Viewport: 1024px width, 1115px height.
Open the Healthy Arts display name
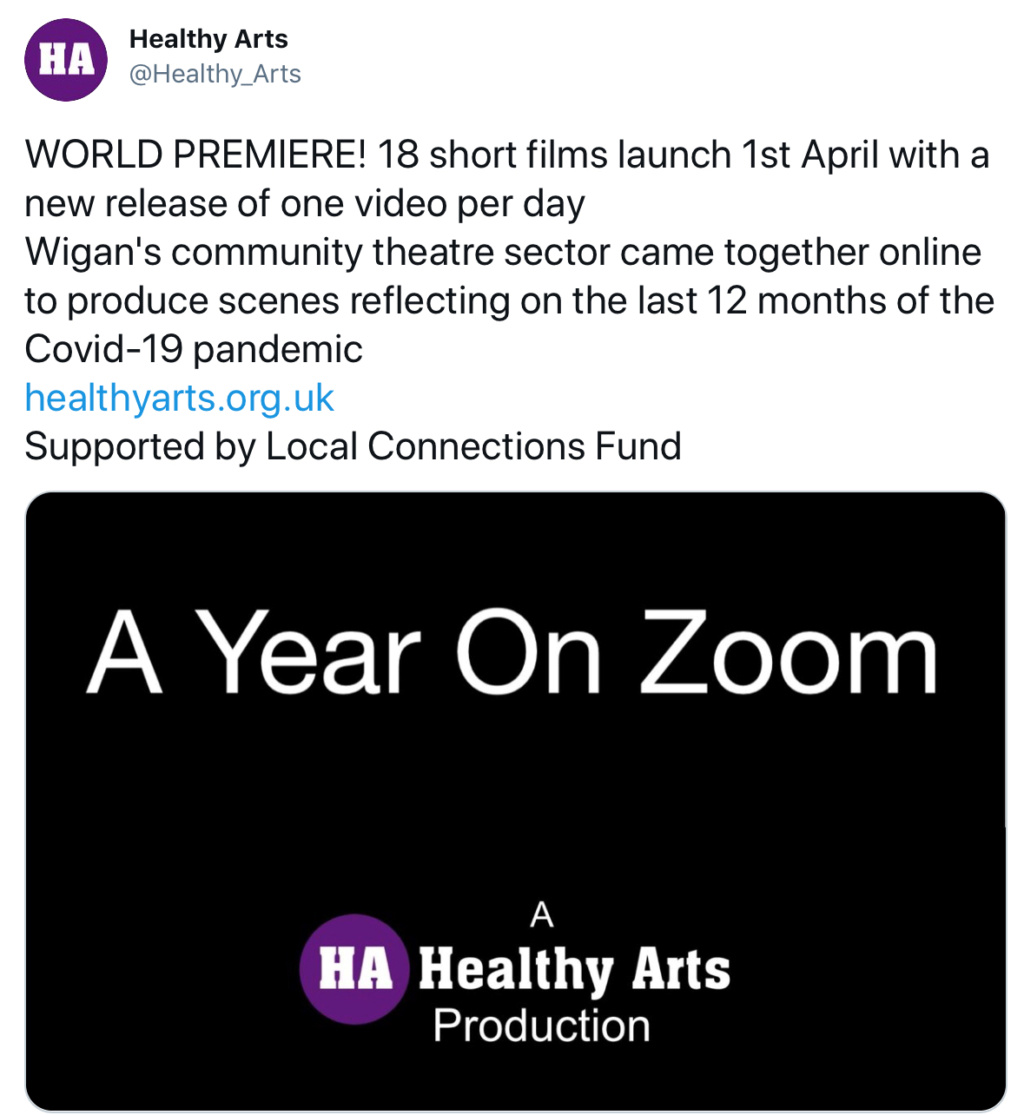click(x=208, y=39)
